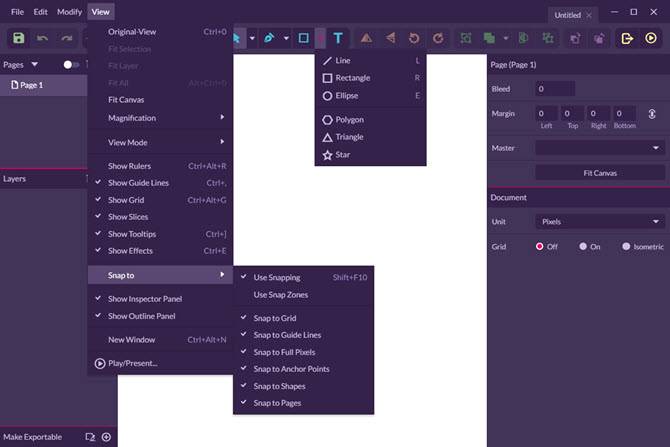Choose the Triangle shape tool
This screenshot has height=447, width=670.
coord(370,137)
